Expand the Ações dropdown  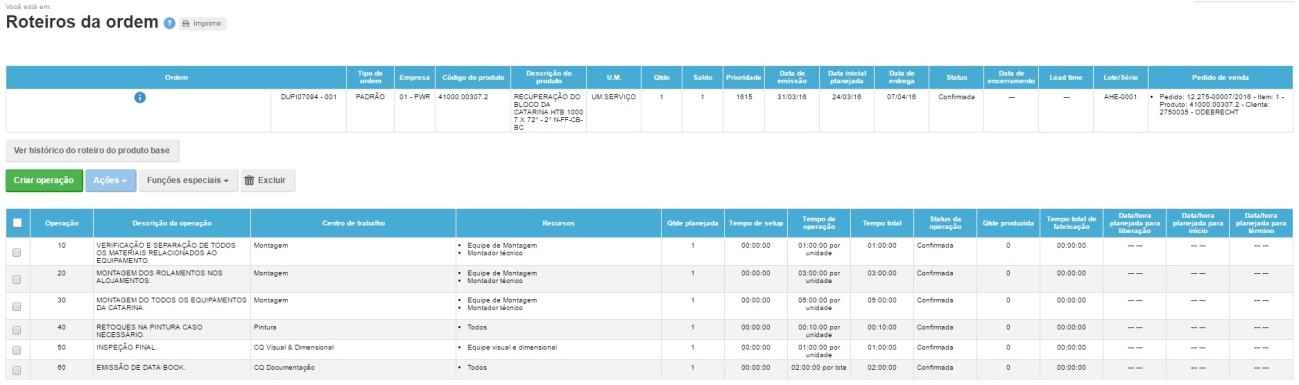(x=109, y=181)
